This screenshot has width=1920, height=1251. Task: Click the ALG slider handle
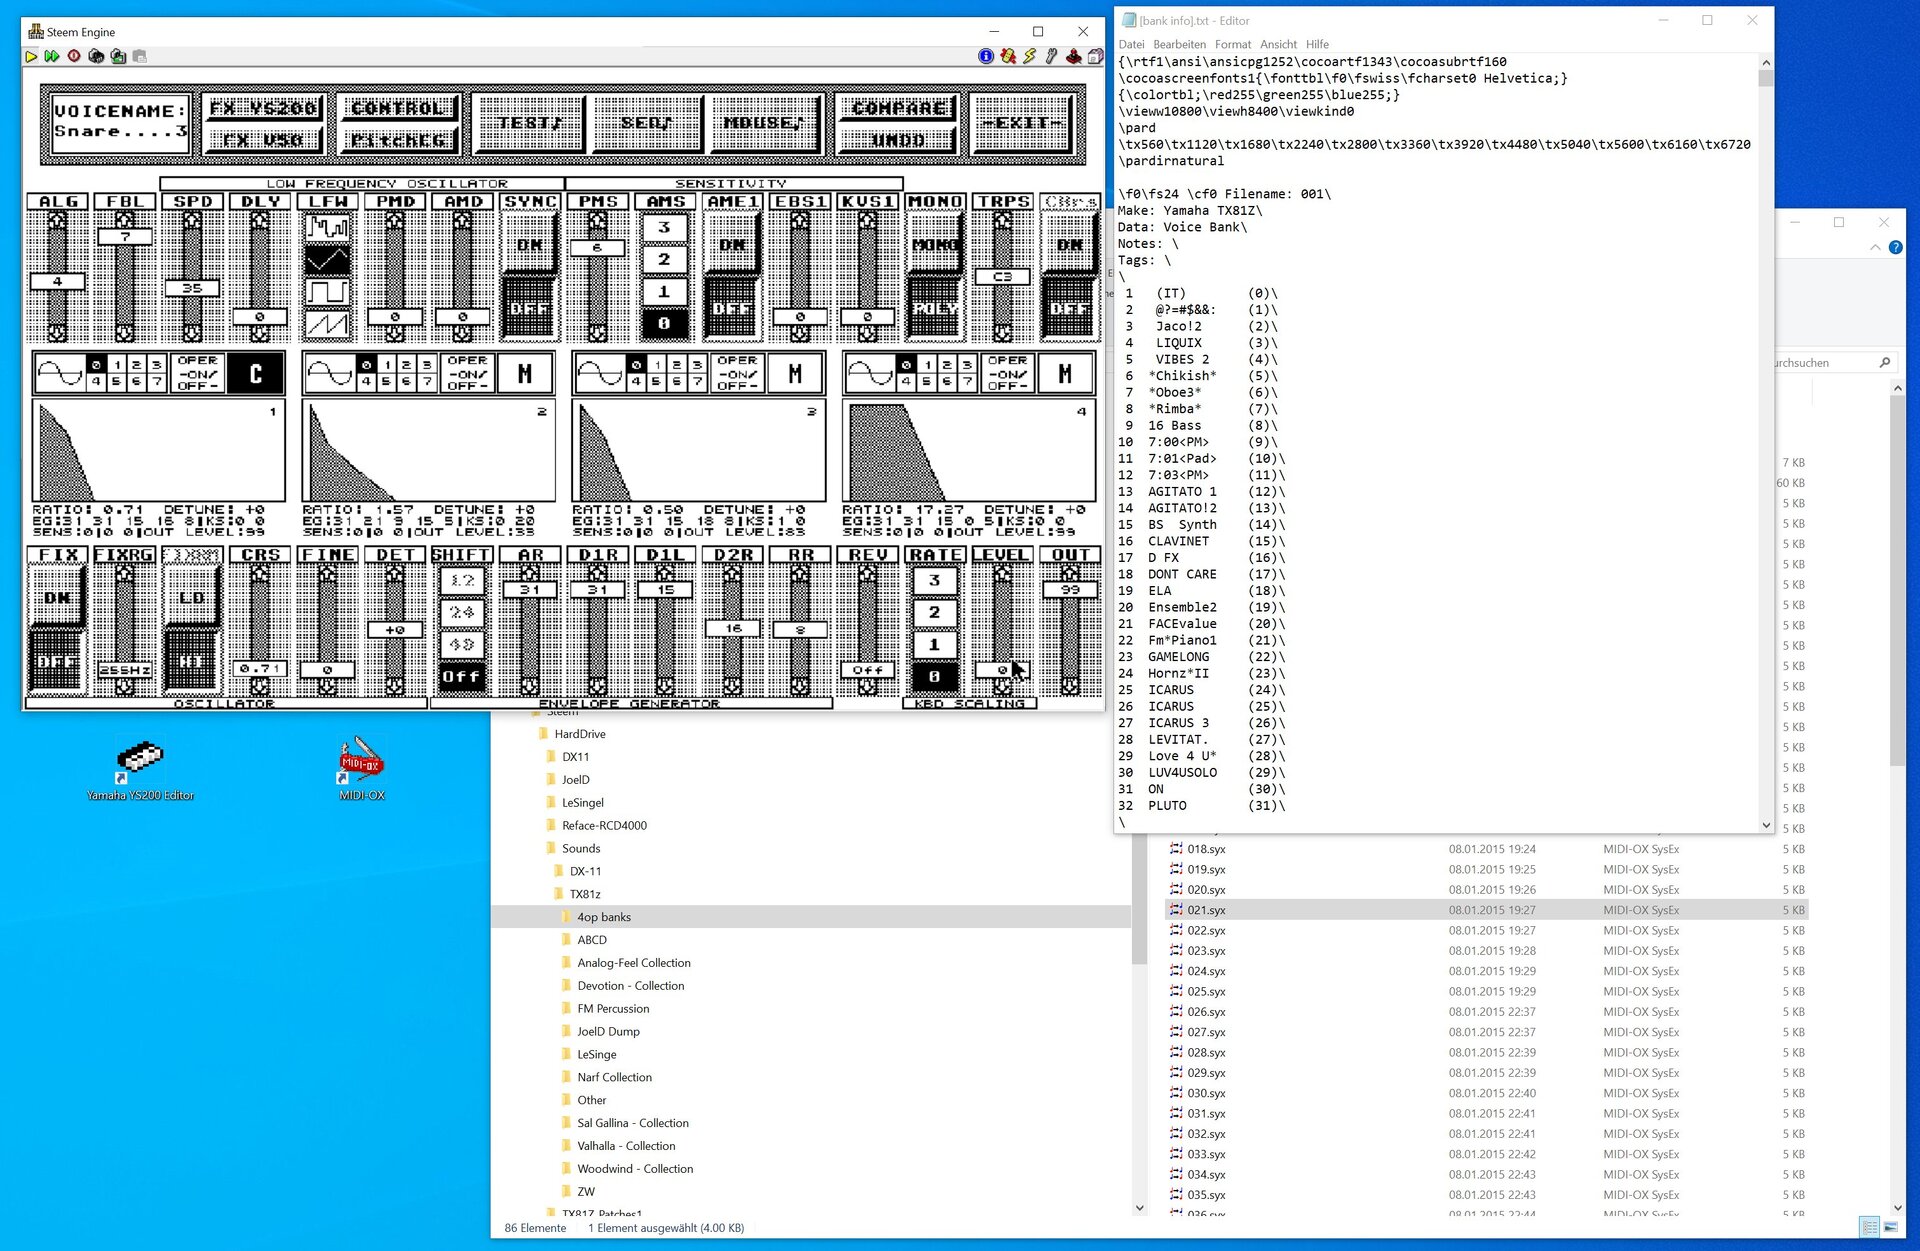tap(57, 282)
